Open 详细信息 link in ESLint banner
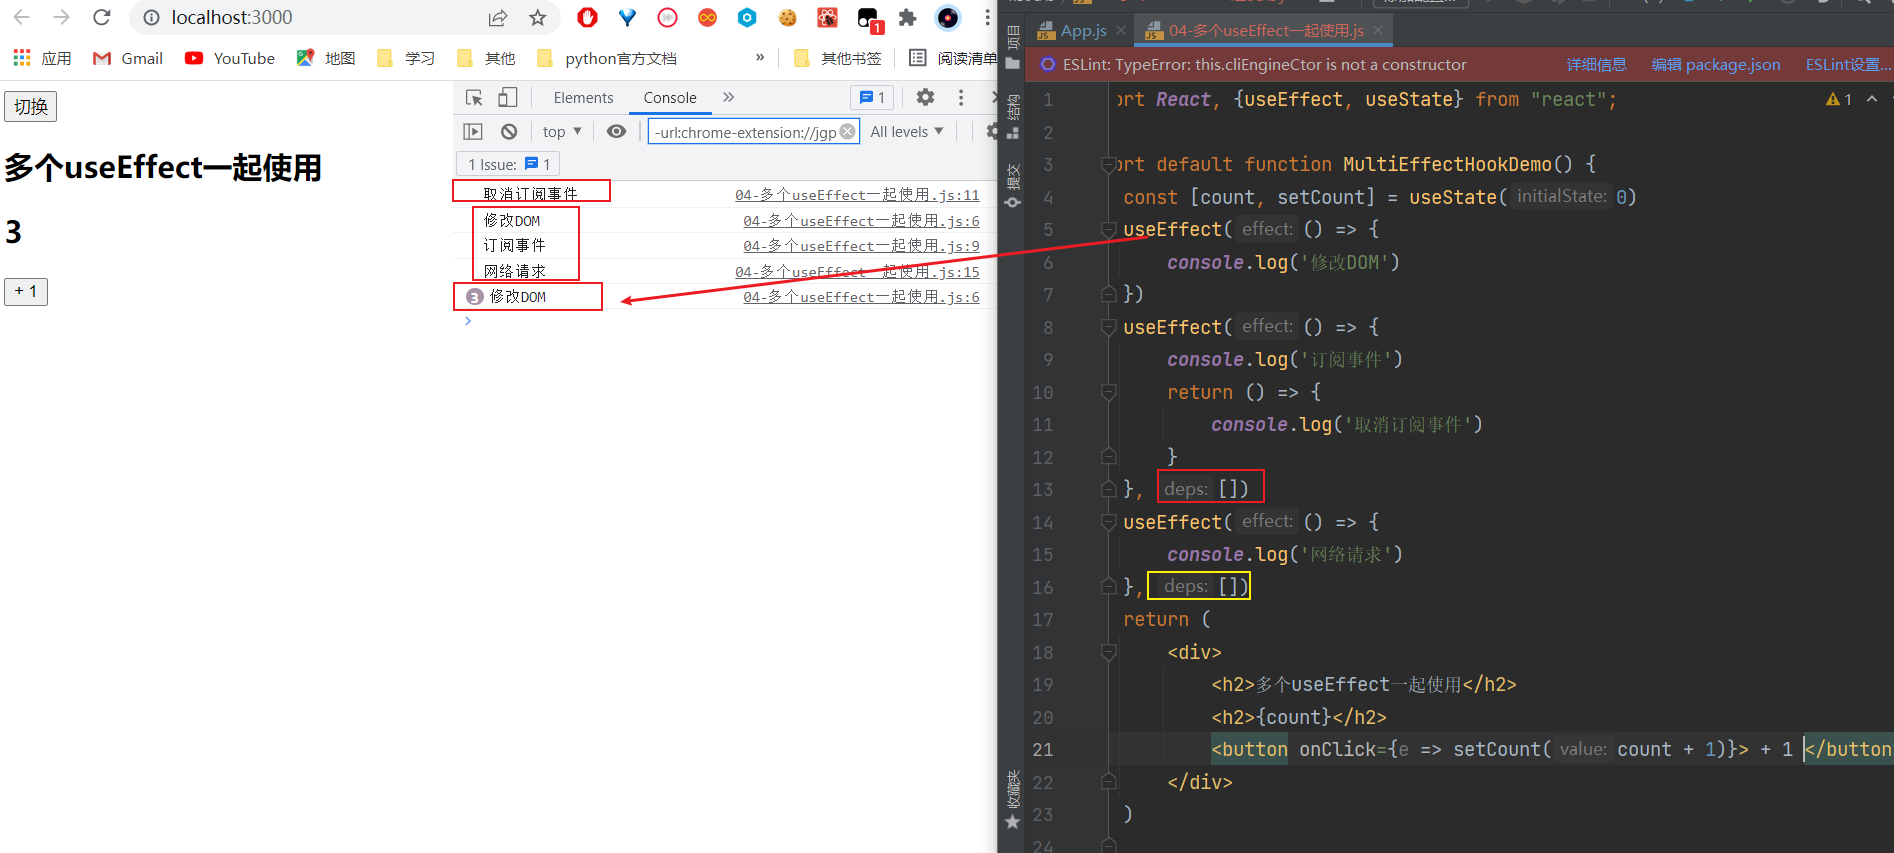This screenshot has width=1894, height=853. pyautogui.click(x=1596, y=64)
